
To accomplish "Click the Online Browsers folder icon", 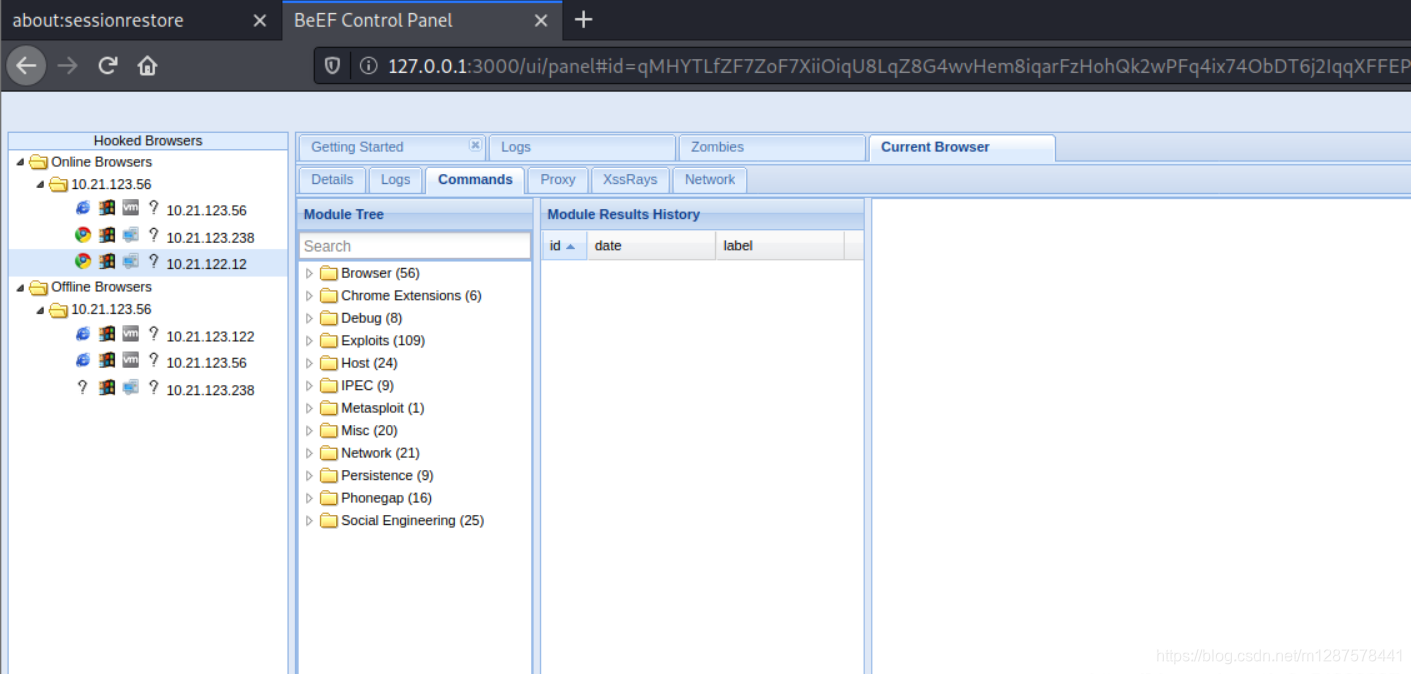I will pos(39,162).
